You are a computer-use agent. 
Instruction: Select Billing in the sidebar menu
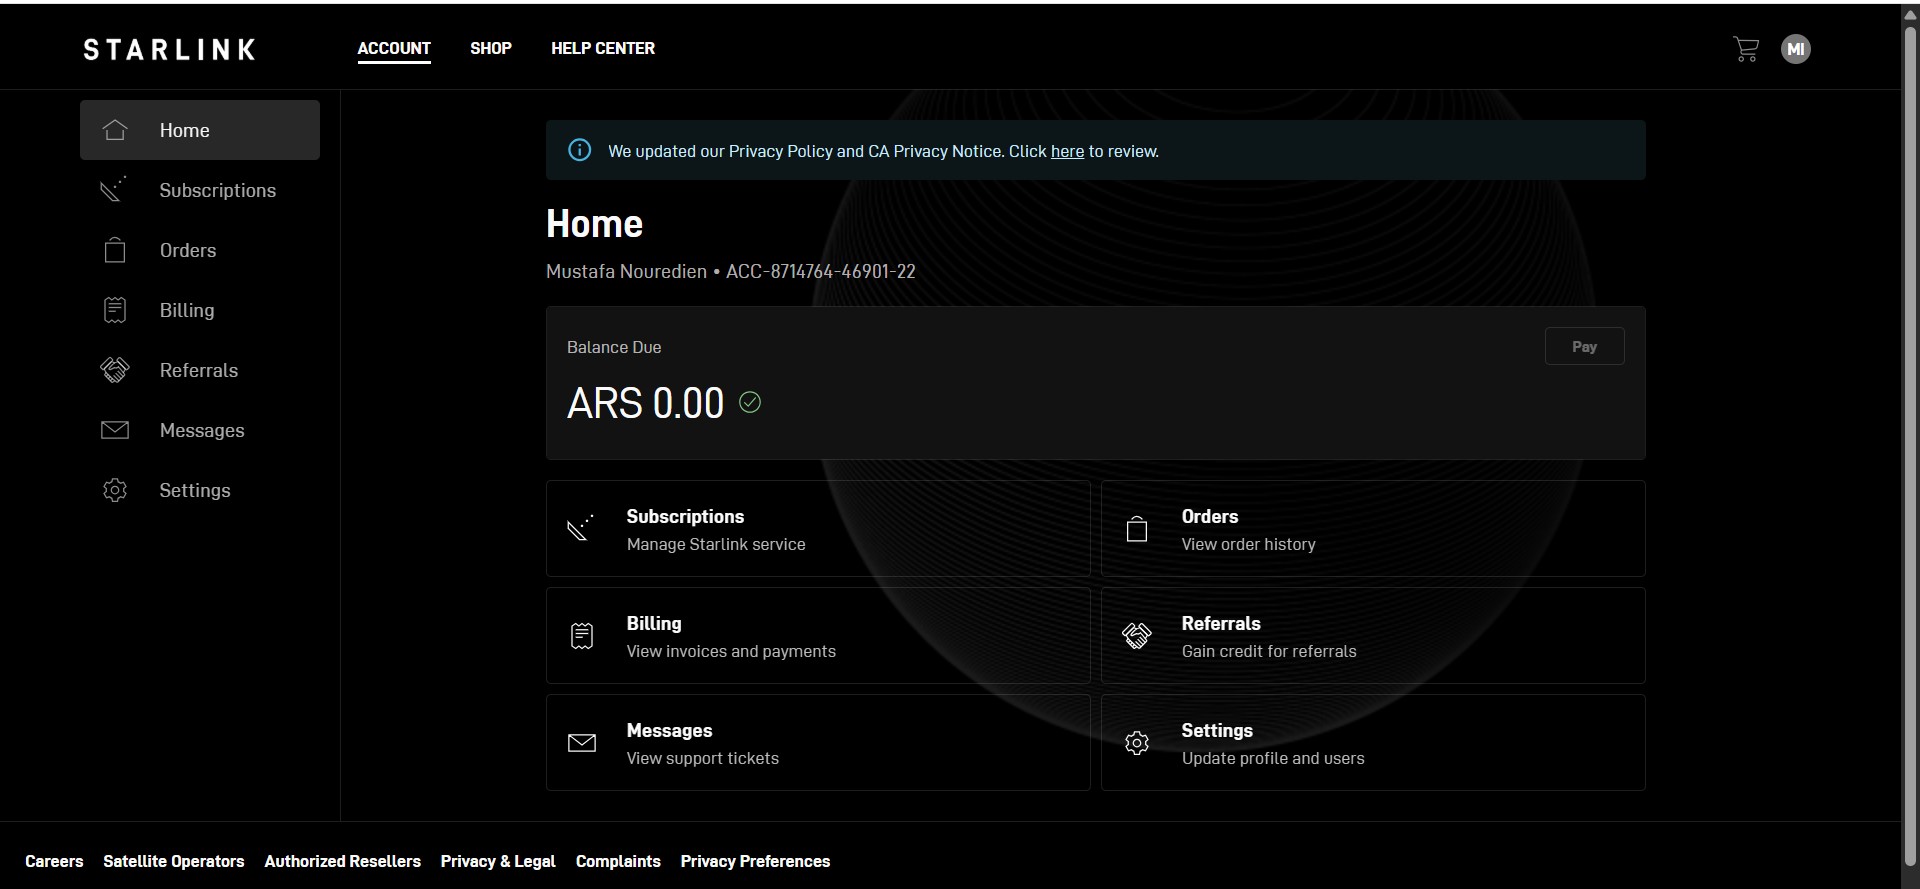click(x=200, y=310)
